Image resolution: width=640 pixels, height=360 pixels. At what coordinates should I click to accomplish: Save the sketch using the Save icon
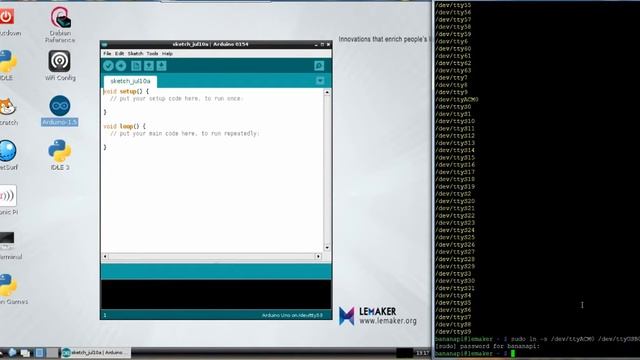[x=161, y=66]
